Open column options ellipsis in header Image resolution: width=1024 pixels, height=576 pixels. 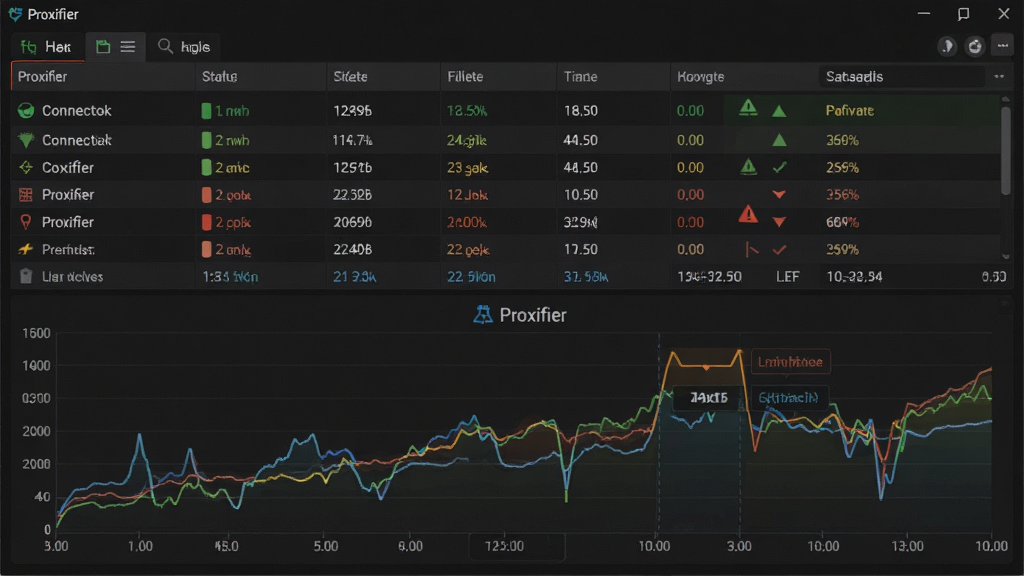999,76
